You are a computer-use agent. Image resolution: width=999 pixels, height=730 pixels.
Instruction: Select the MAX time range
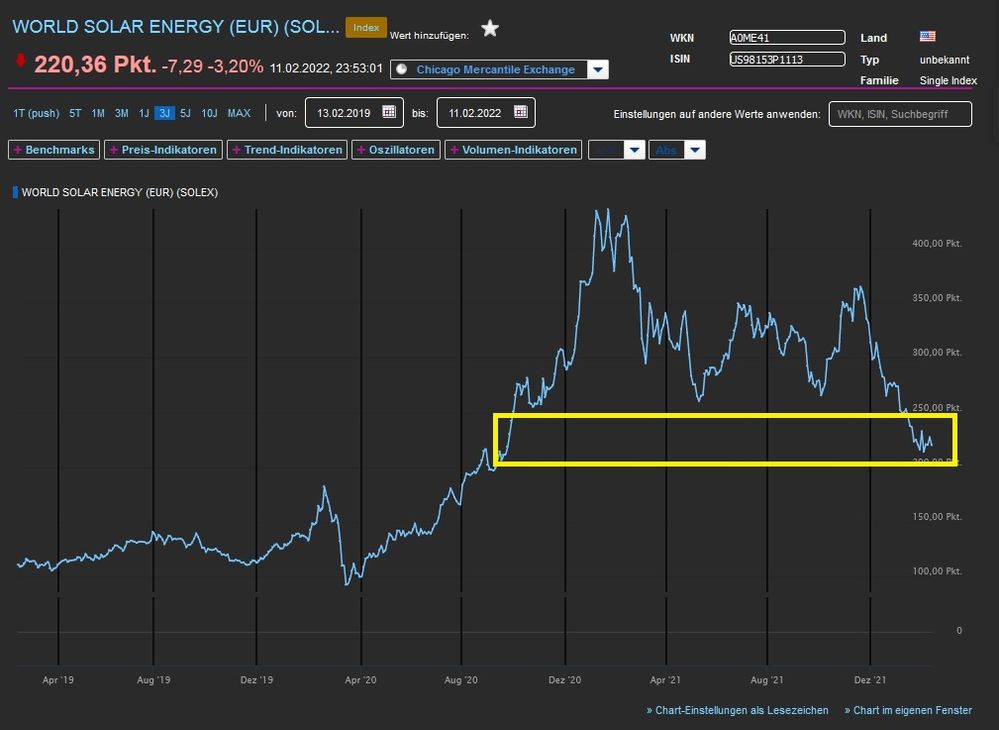[239, 113]
